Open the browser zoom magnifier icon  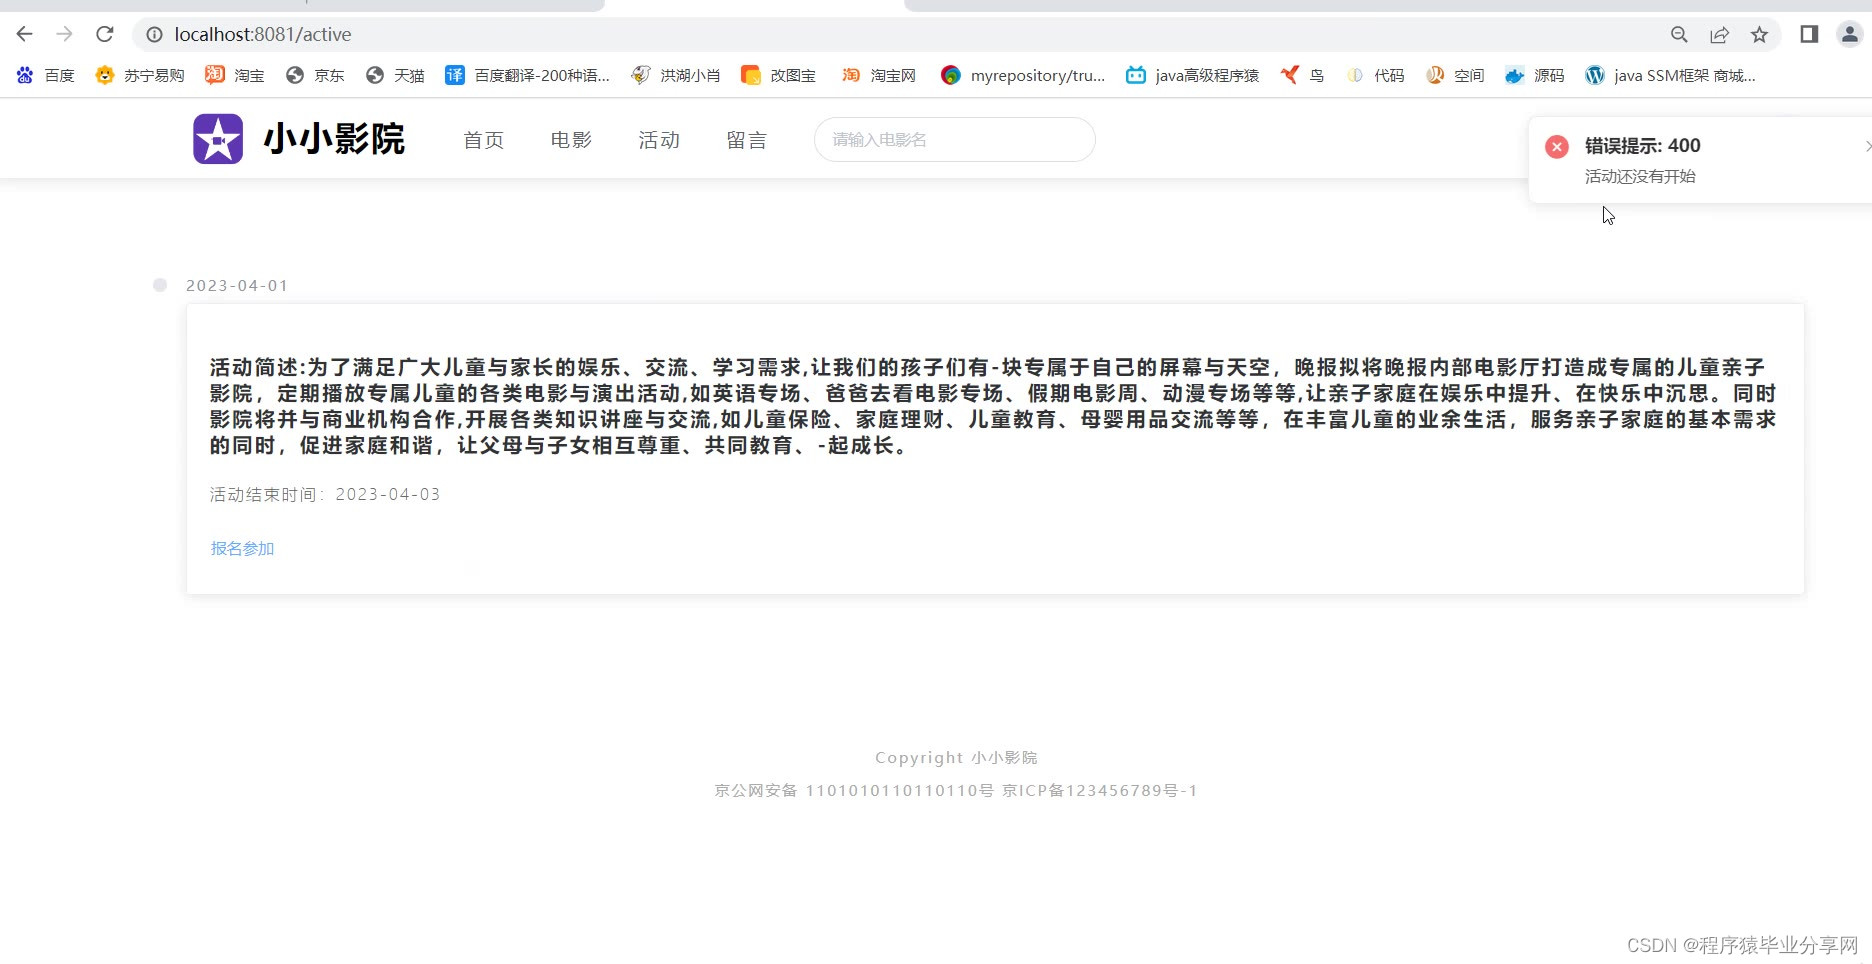1679,35
